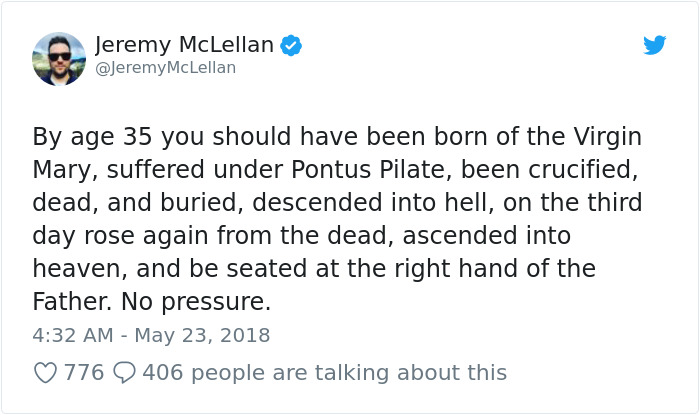
Task: Click the reply speech bubble icon
Action: tap(124, 373)
